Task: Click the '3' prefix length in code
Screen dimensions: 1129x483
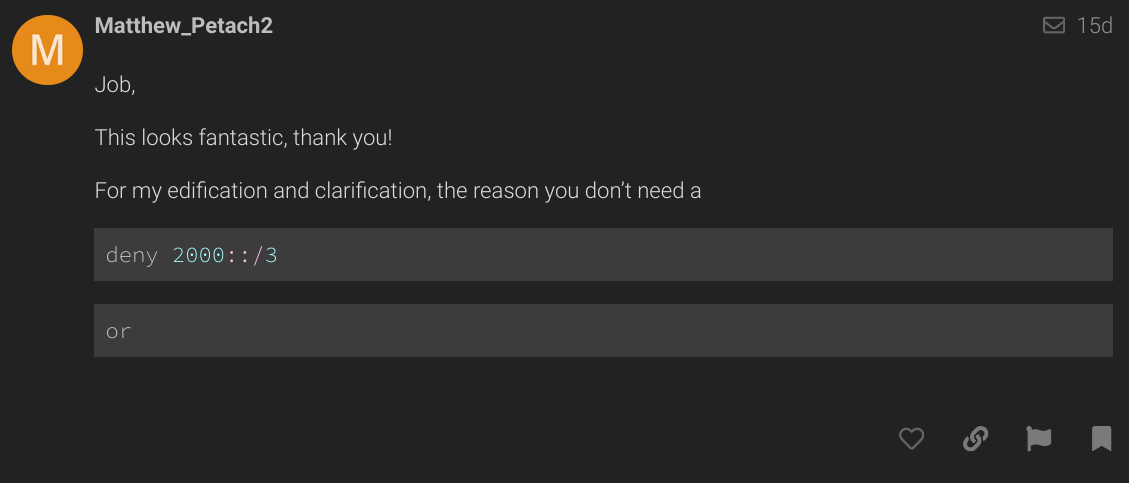Action: (271, 255)
